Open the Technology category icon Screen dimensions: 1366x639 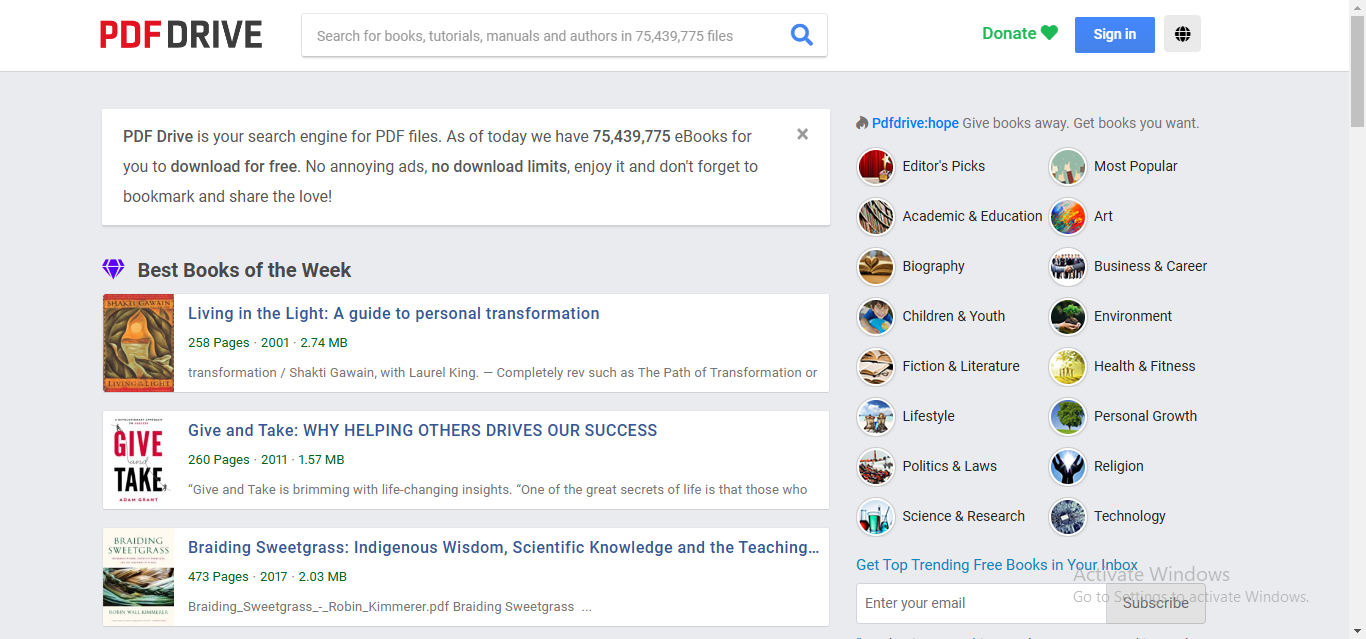point(1067,516)
